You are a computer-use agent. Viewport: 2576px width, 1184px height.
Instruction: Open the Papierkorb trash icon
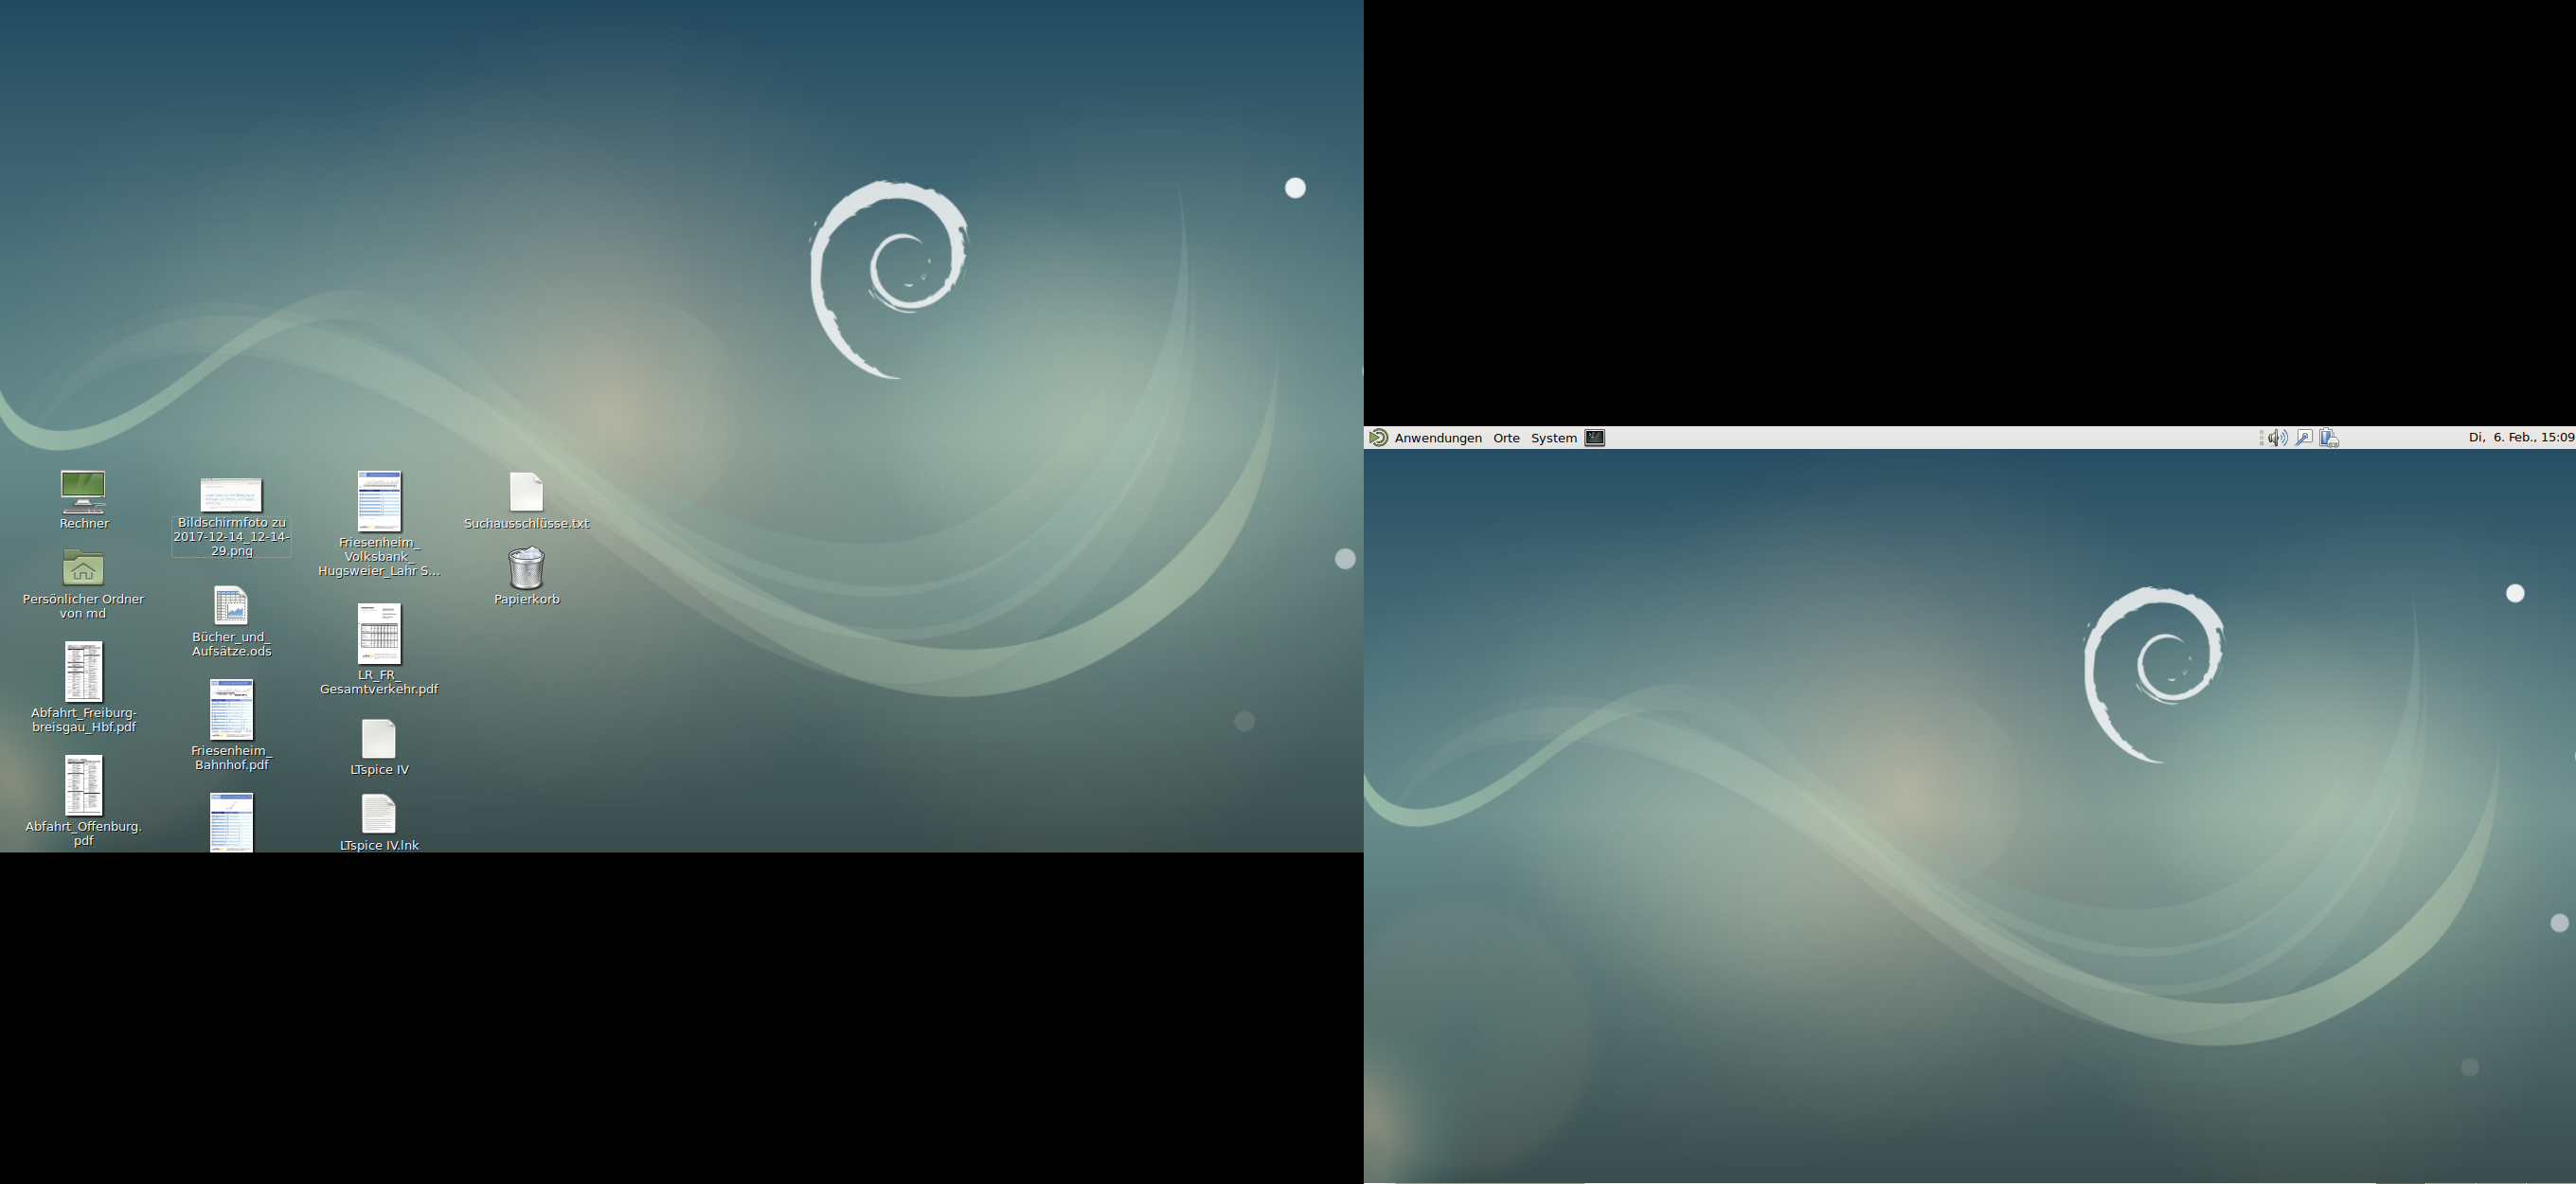(x=526, y=568)
